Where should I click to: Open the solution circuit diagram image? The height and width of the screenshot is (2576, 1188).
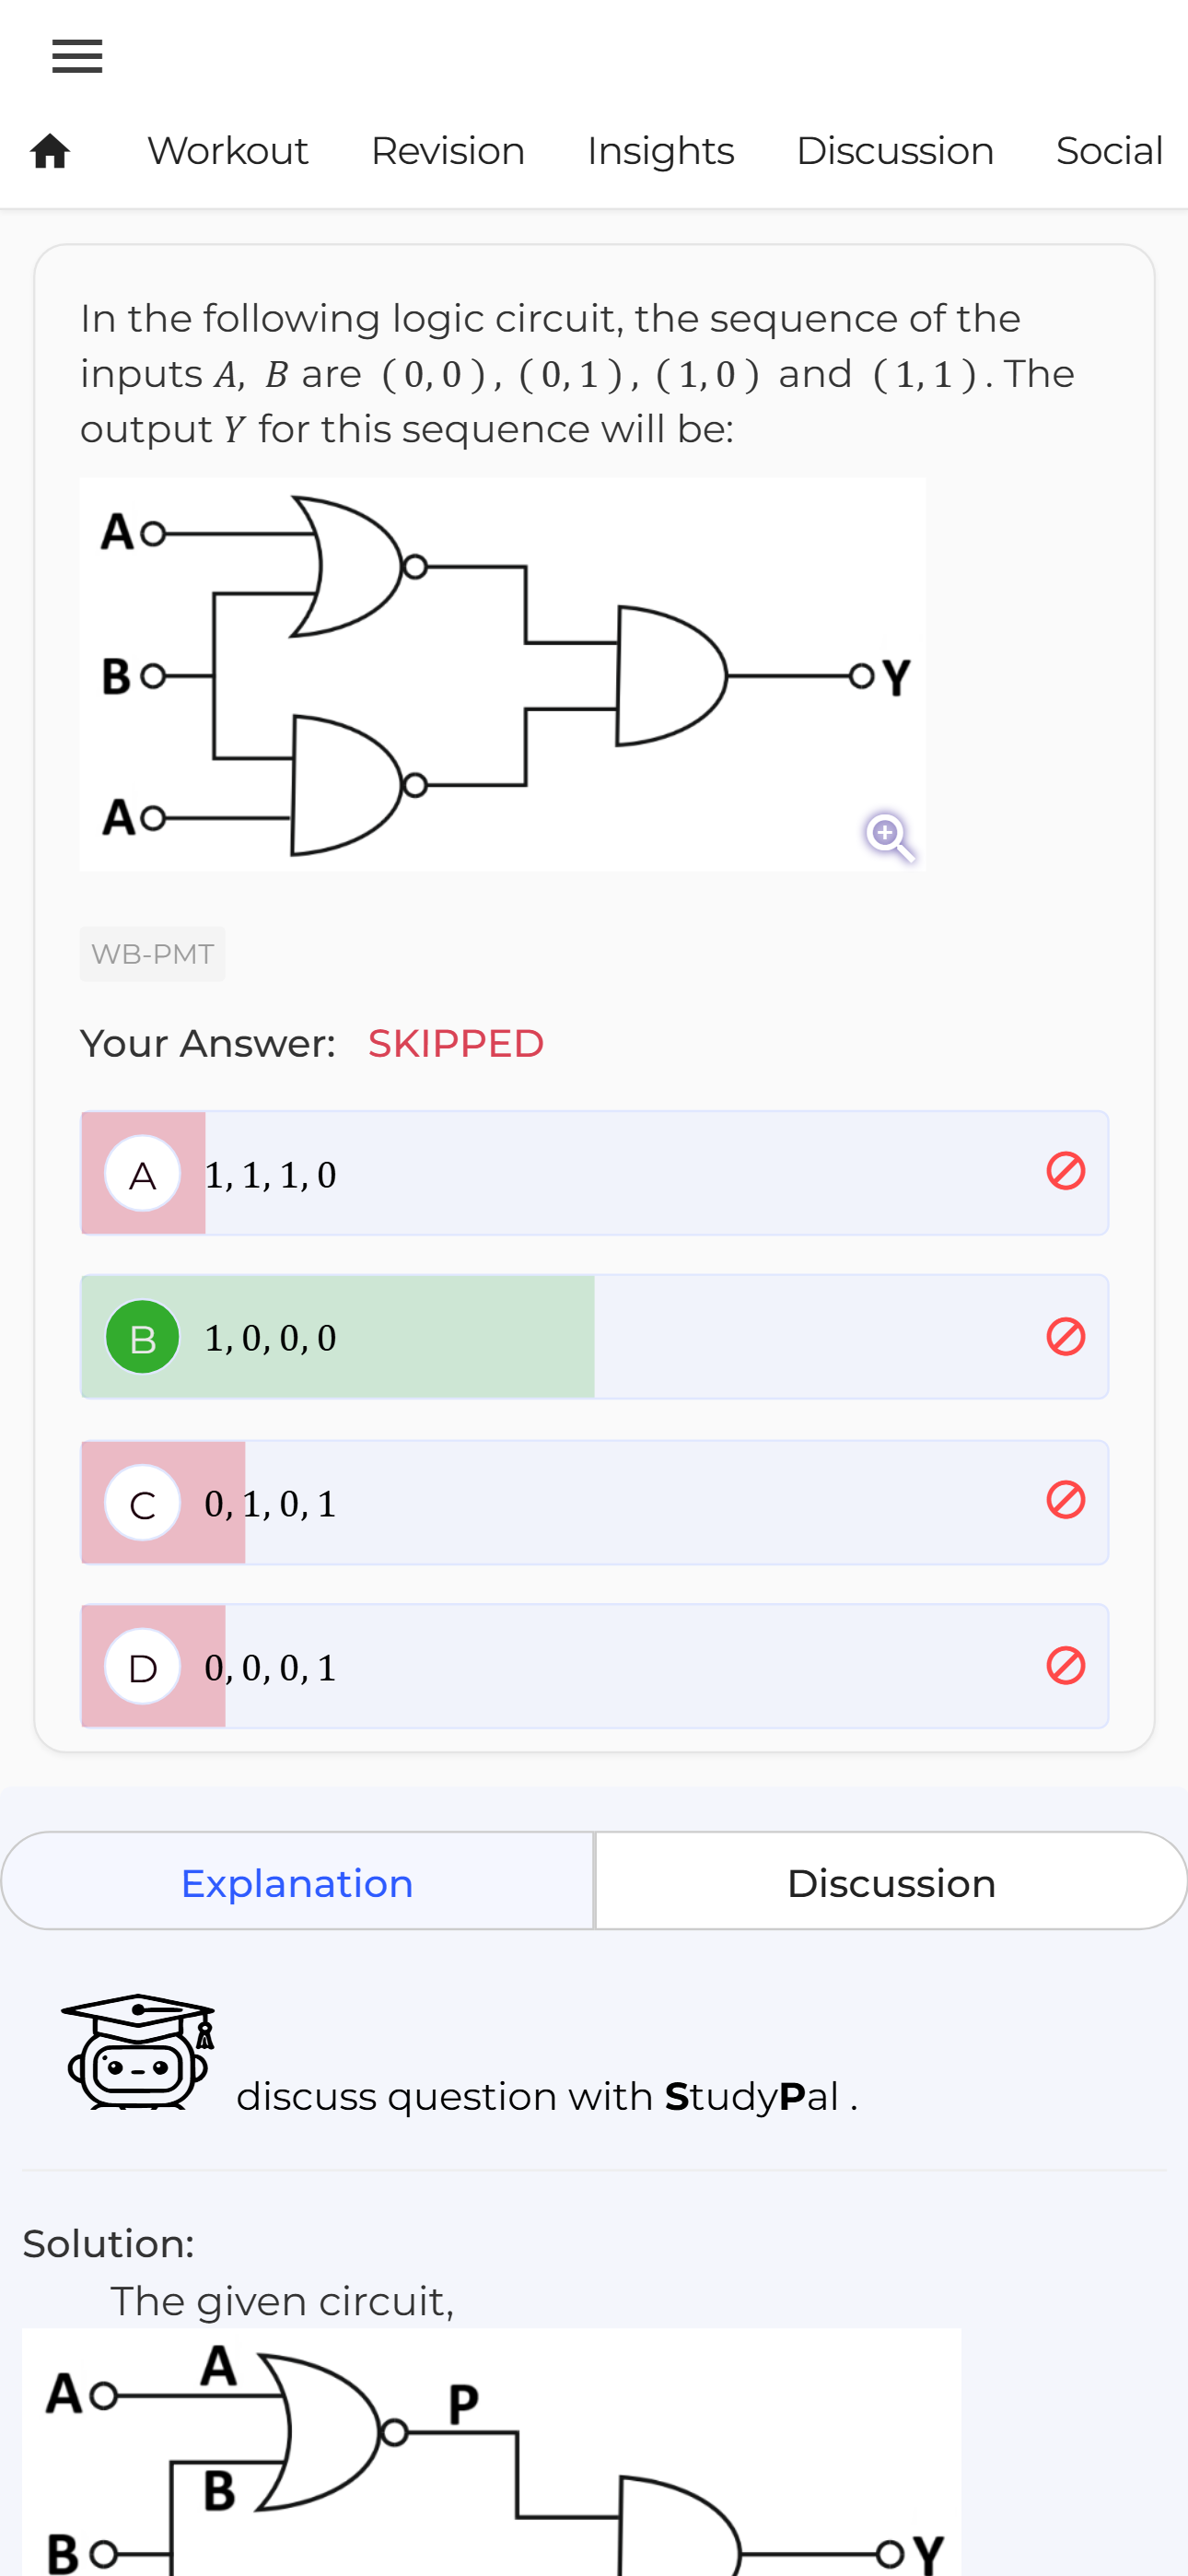point(491,2452)
